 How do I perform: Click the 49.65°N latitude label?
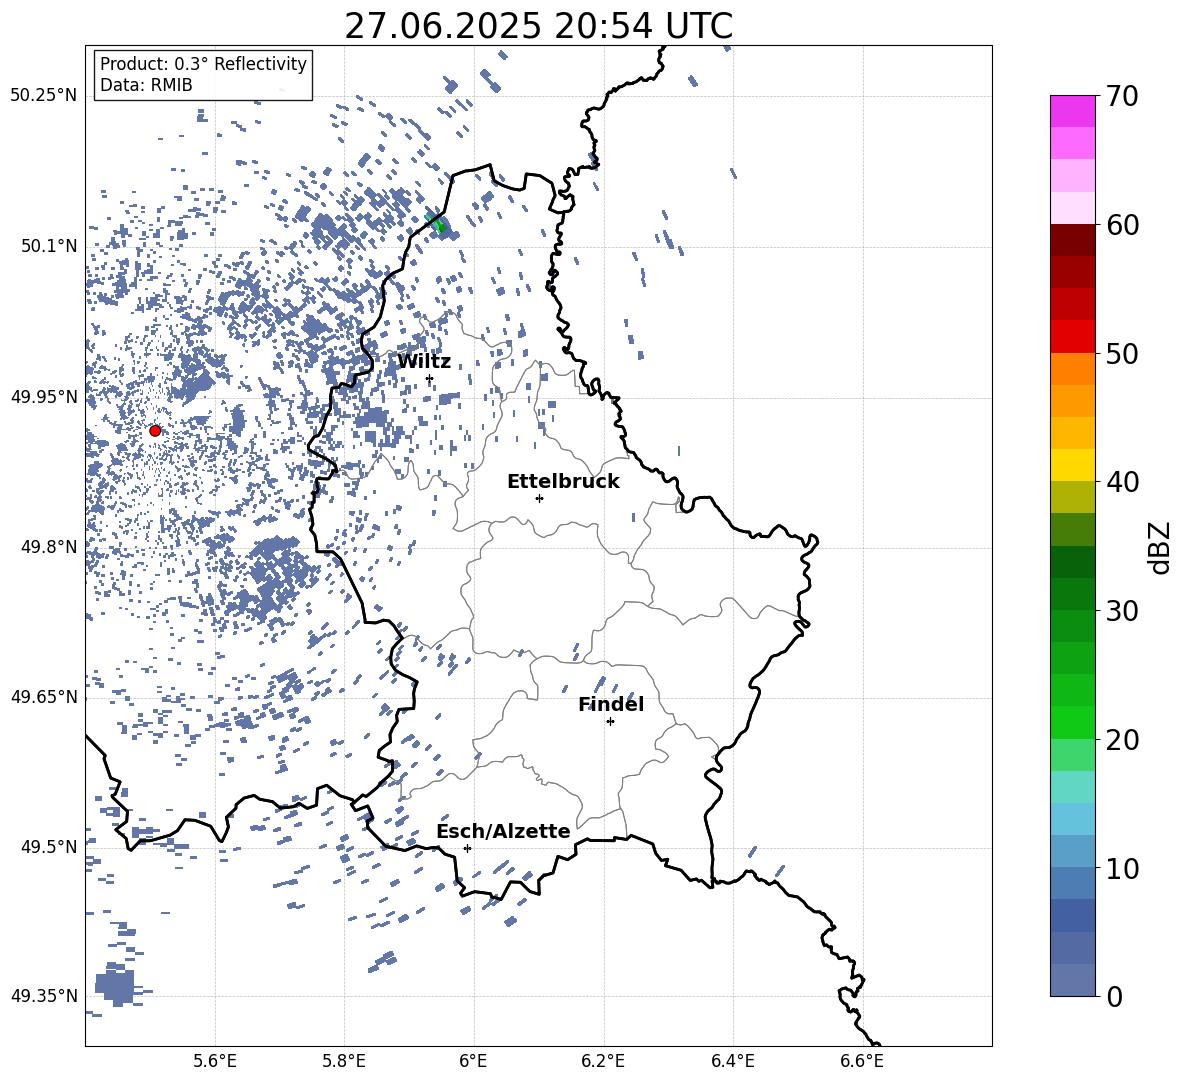(x=44, y=696)
